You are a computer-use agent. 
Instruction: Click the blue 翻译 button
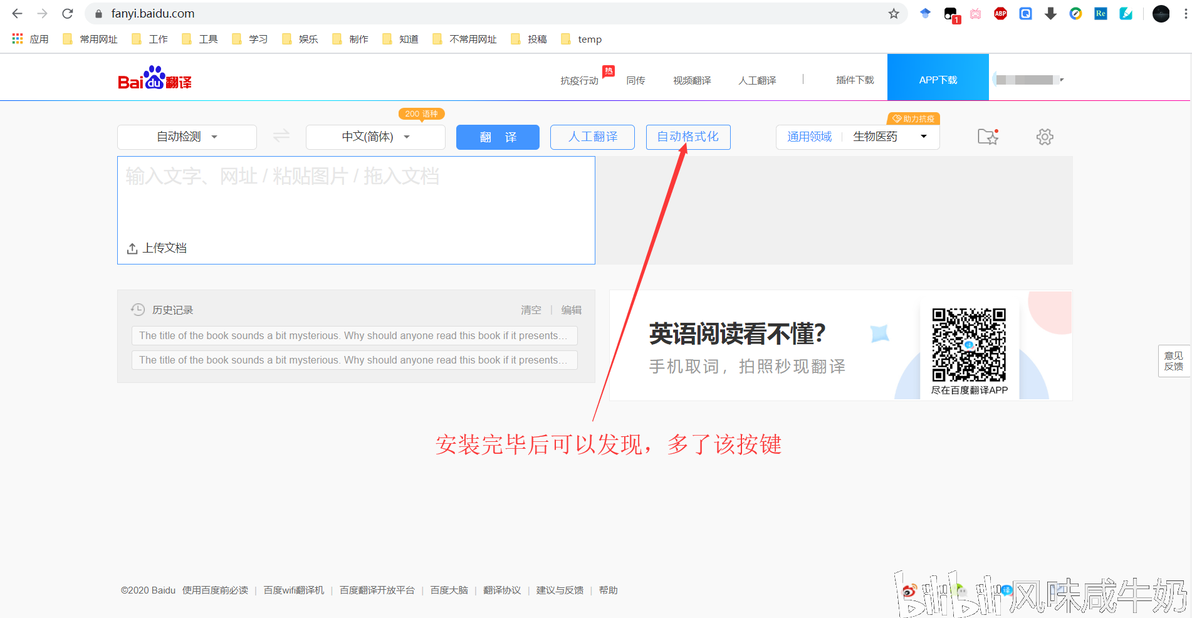pyautogui.click(x=498, y=137)
